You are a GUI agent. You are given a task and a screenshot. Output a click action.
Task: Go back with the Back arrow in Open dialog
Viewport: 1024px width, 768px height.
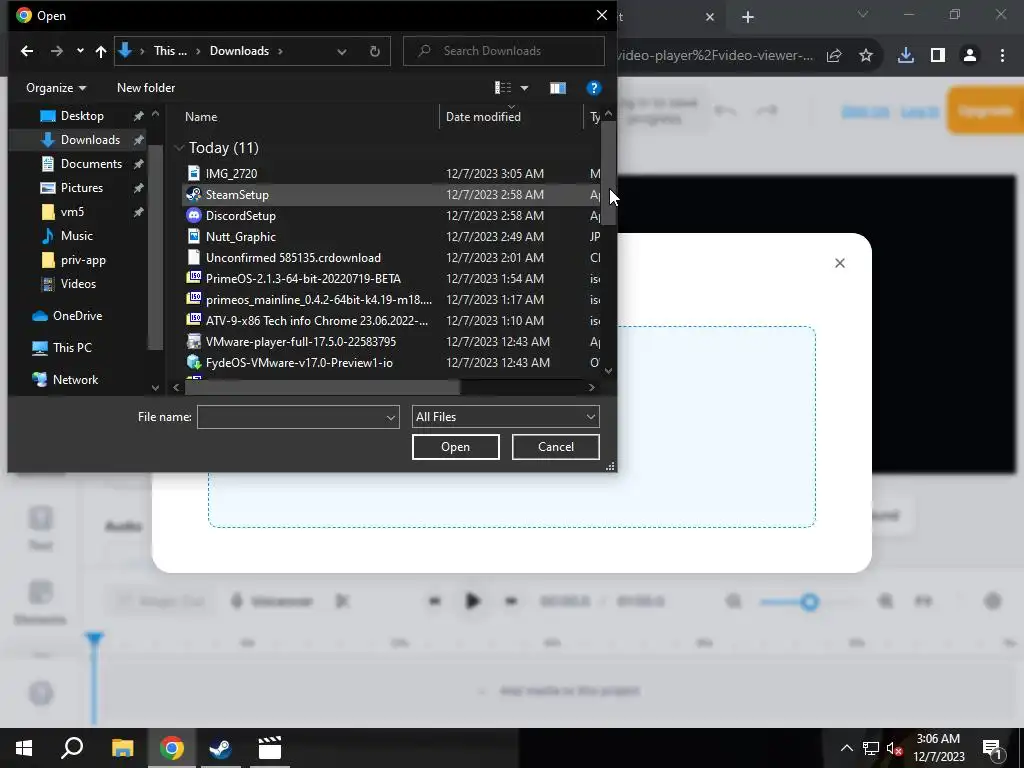(x=27, y=51)
